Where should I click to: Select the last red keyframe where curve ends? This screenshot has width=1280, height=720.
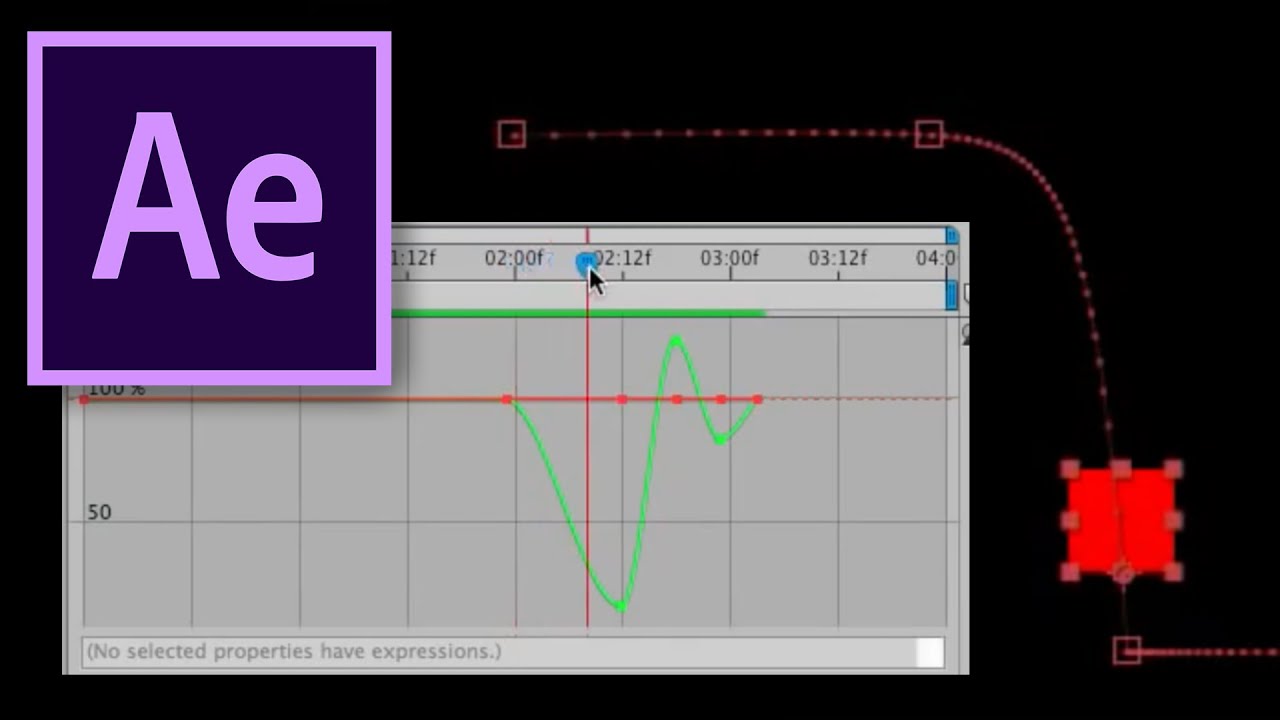pyautogui.click(x=757, y=400)
